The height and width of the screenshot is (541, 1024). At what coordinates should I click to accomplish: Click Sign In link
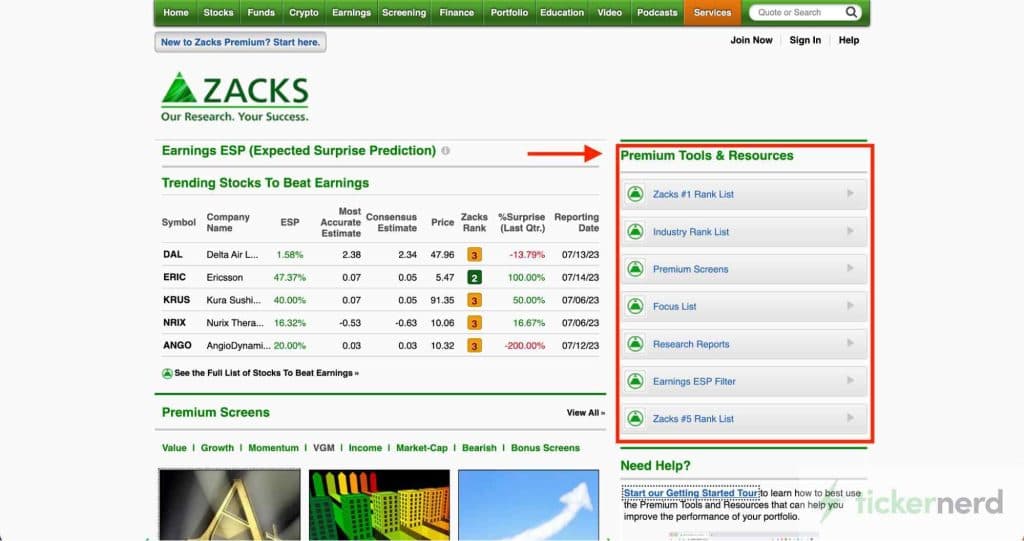click(x=805, y=40)
